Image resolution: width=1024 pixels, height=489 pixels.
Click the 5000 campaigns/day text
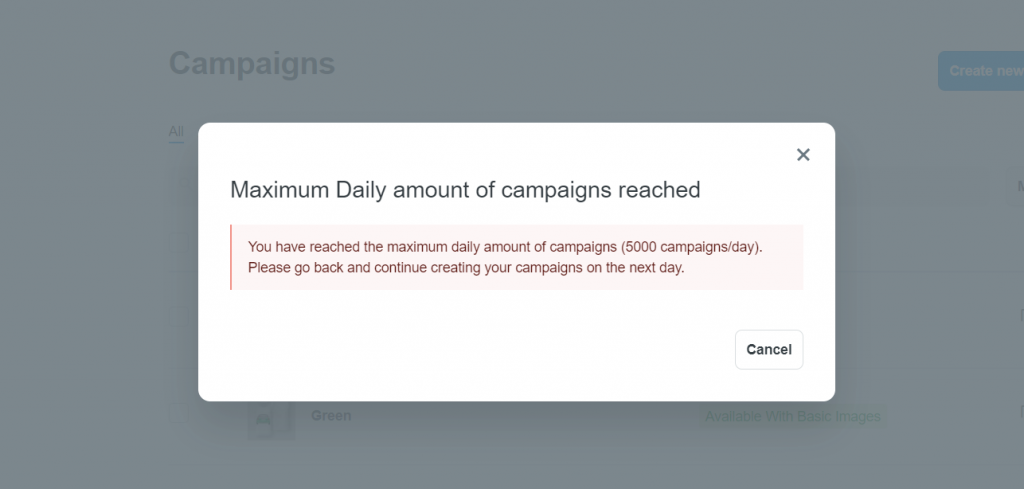pos(692,247)
